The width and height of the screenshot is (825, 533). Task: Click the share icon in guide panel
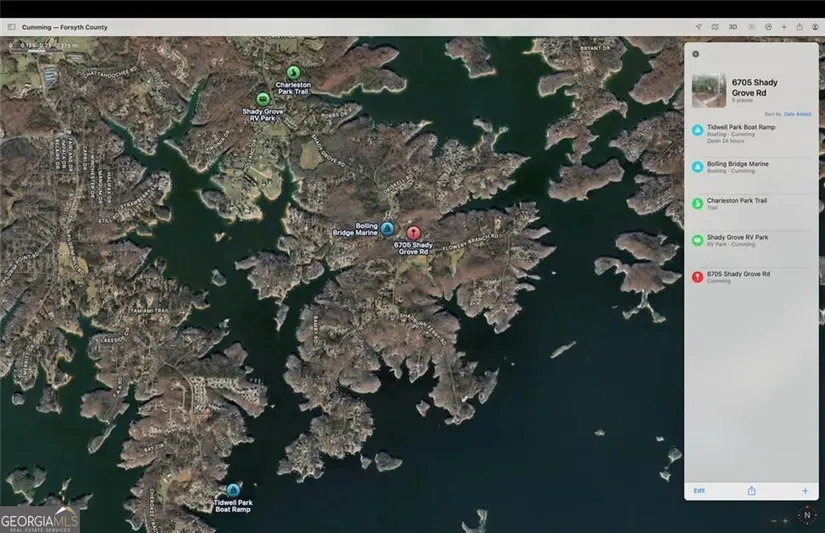coord(751,490)
